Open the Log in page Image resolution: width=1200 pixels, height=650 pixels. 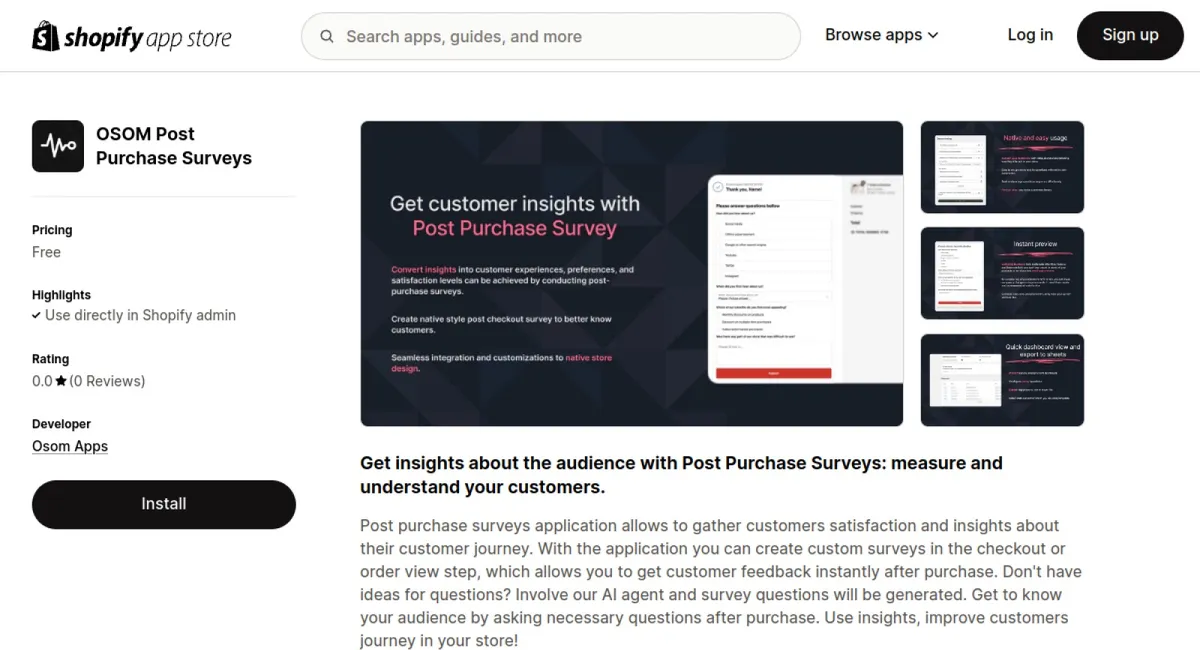[x=1030, y=35]
